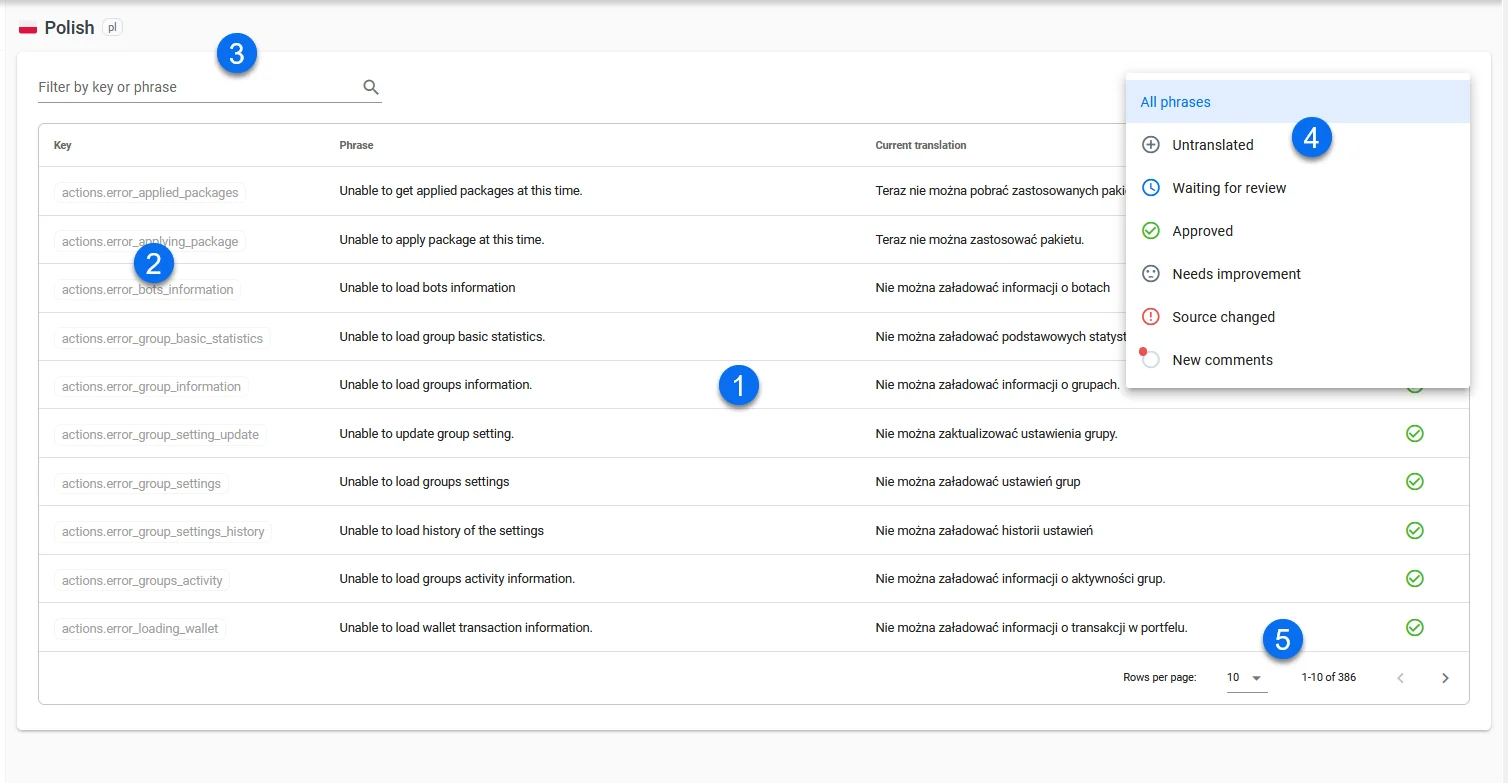The height and width of the screenshot is (783, 1508).
Task: Click the pl language code chip
Action: (x=113, y=28)
